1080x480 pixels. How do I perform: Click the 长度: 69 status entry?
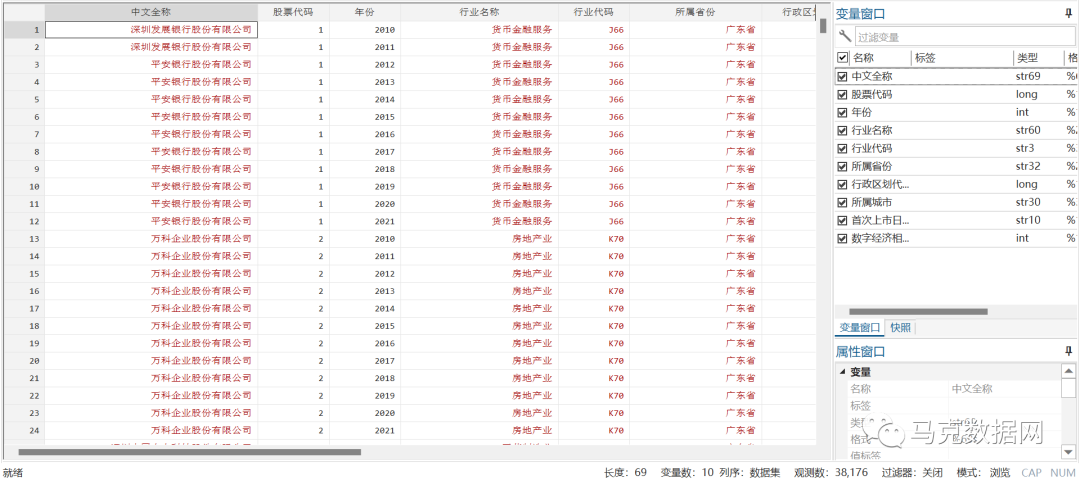point(625,472)
